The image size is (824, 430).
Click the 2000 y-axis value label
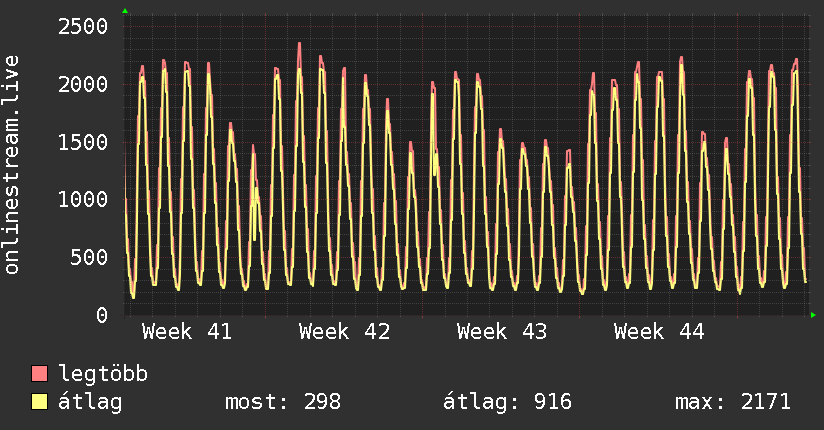pos(83,84)
